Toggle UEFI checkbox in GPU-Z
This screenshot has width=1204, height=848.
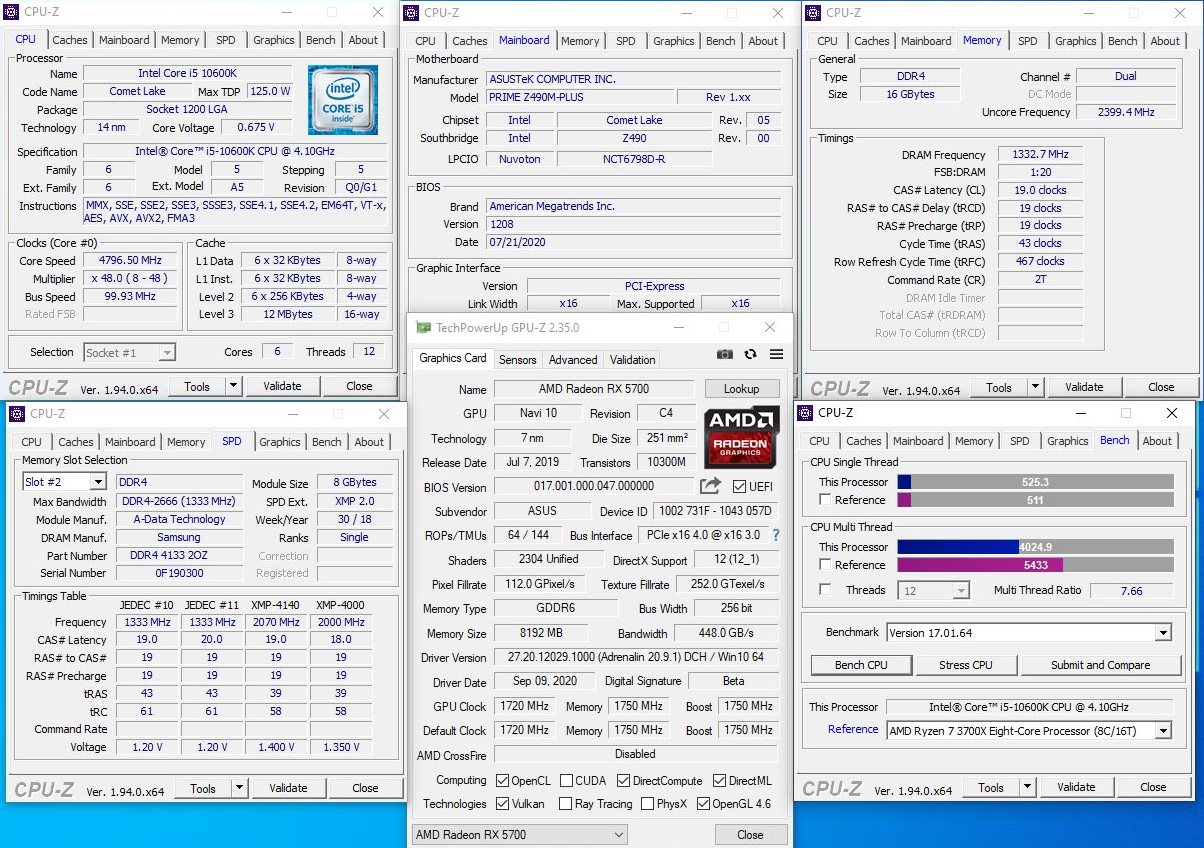pos(740,487)
